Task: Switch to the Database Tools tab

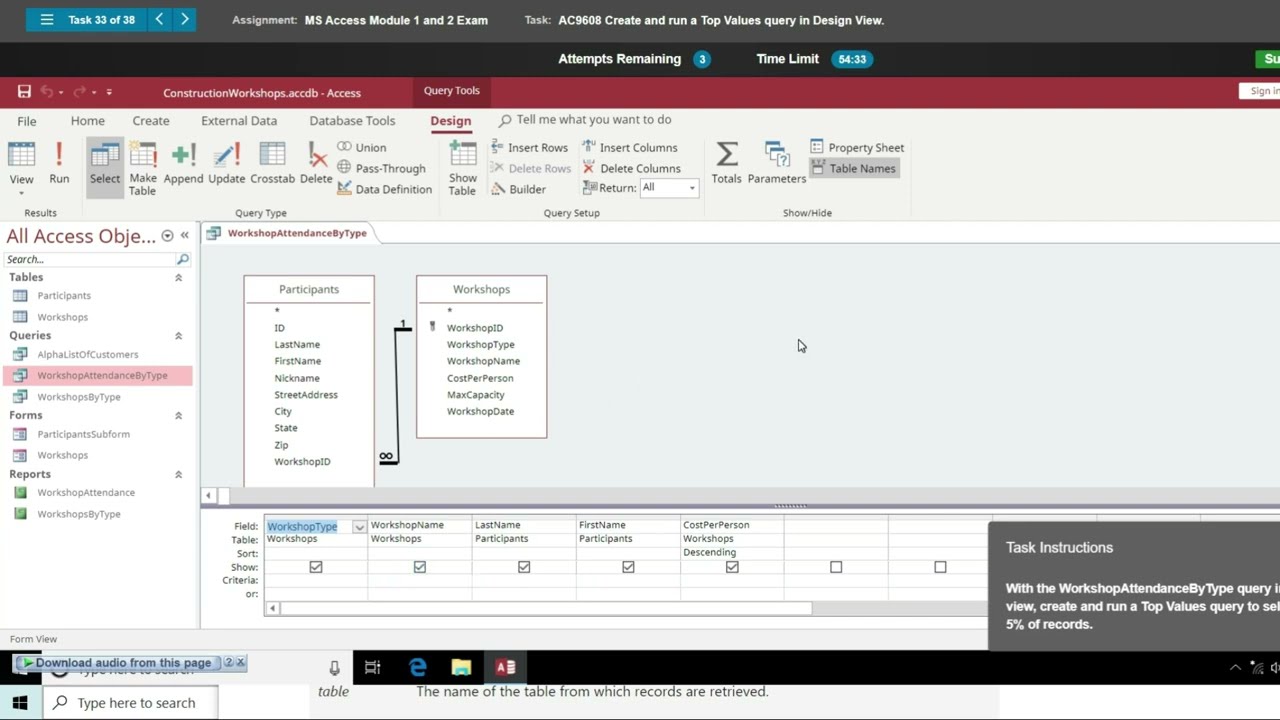Action: pos(352,121)
